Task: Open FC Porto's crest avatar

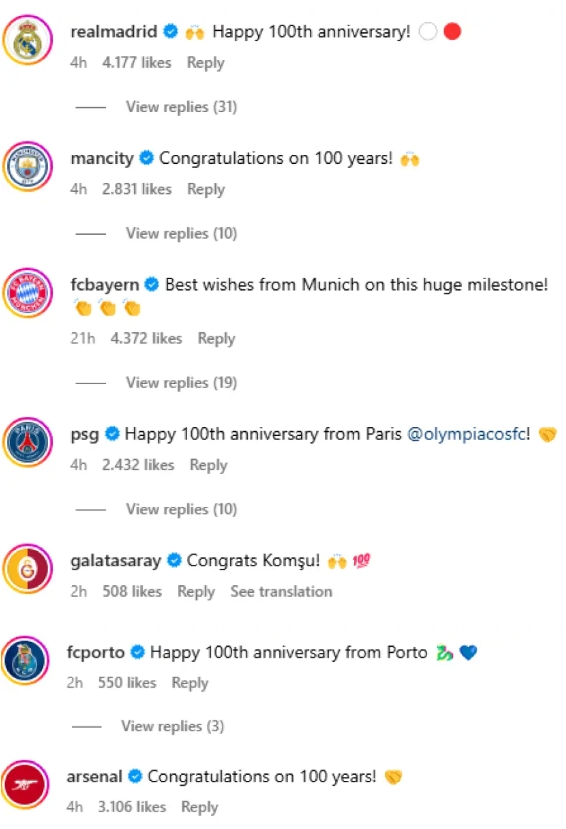Action: point(25,660)
